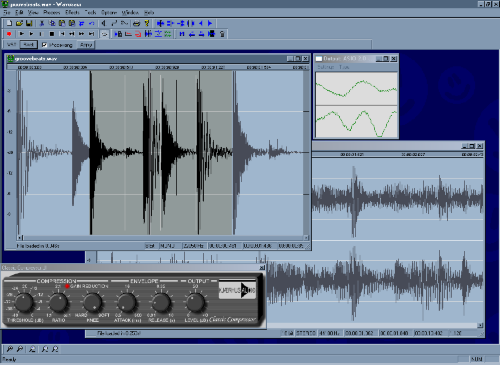The width and height of the screenshot is (500, 365).
Task: Stop playback with the square stop button
Action: coord(52,34)
